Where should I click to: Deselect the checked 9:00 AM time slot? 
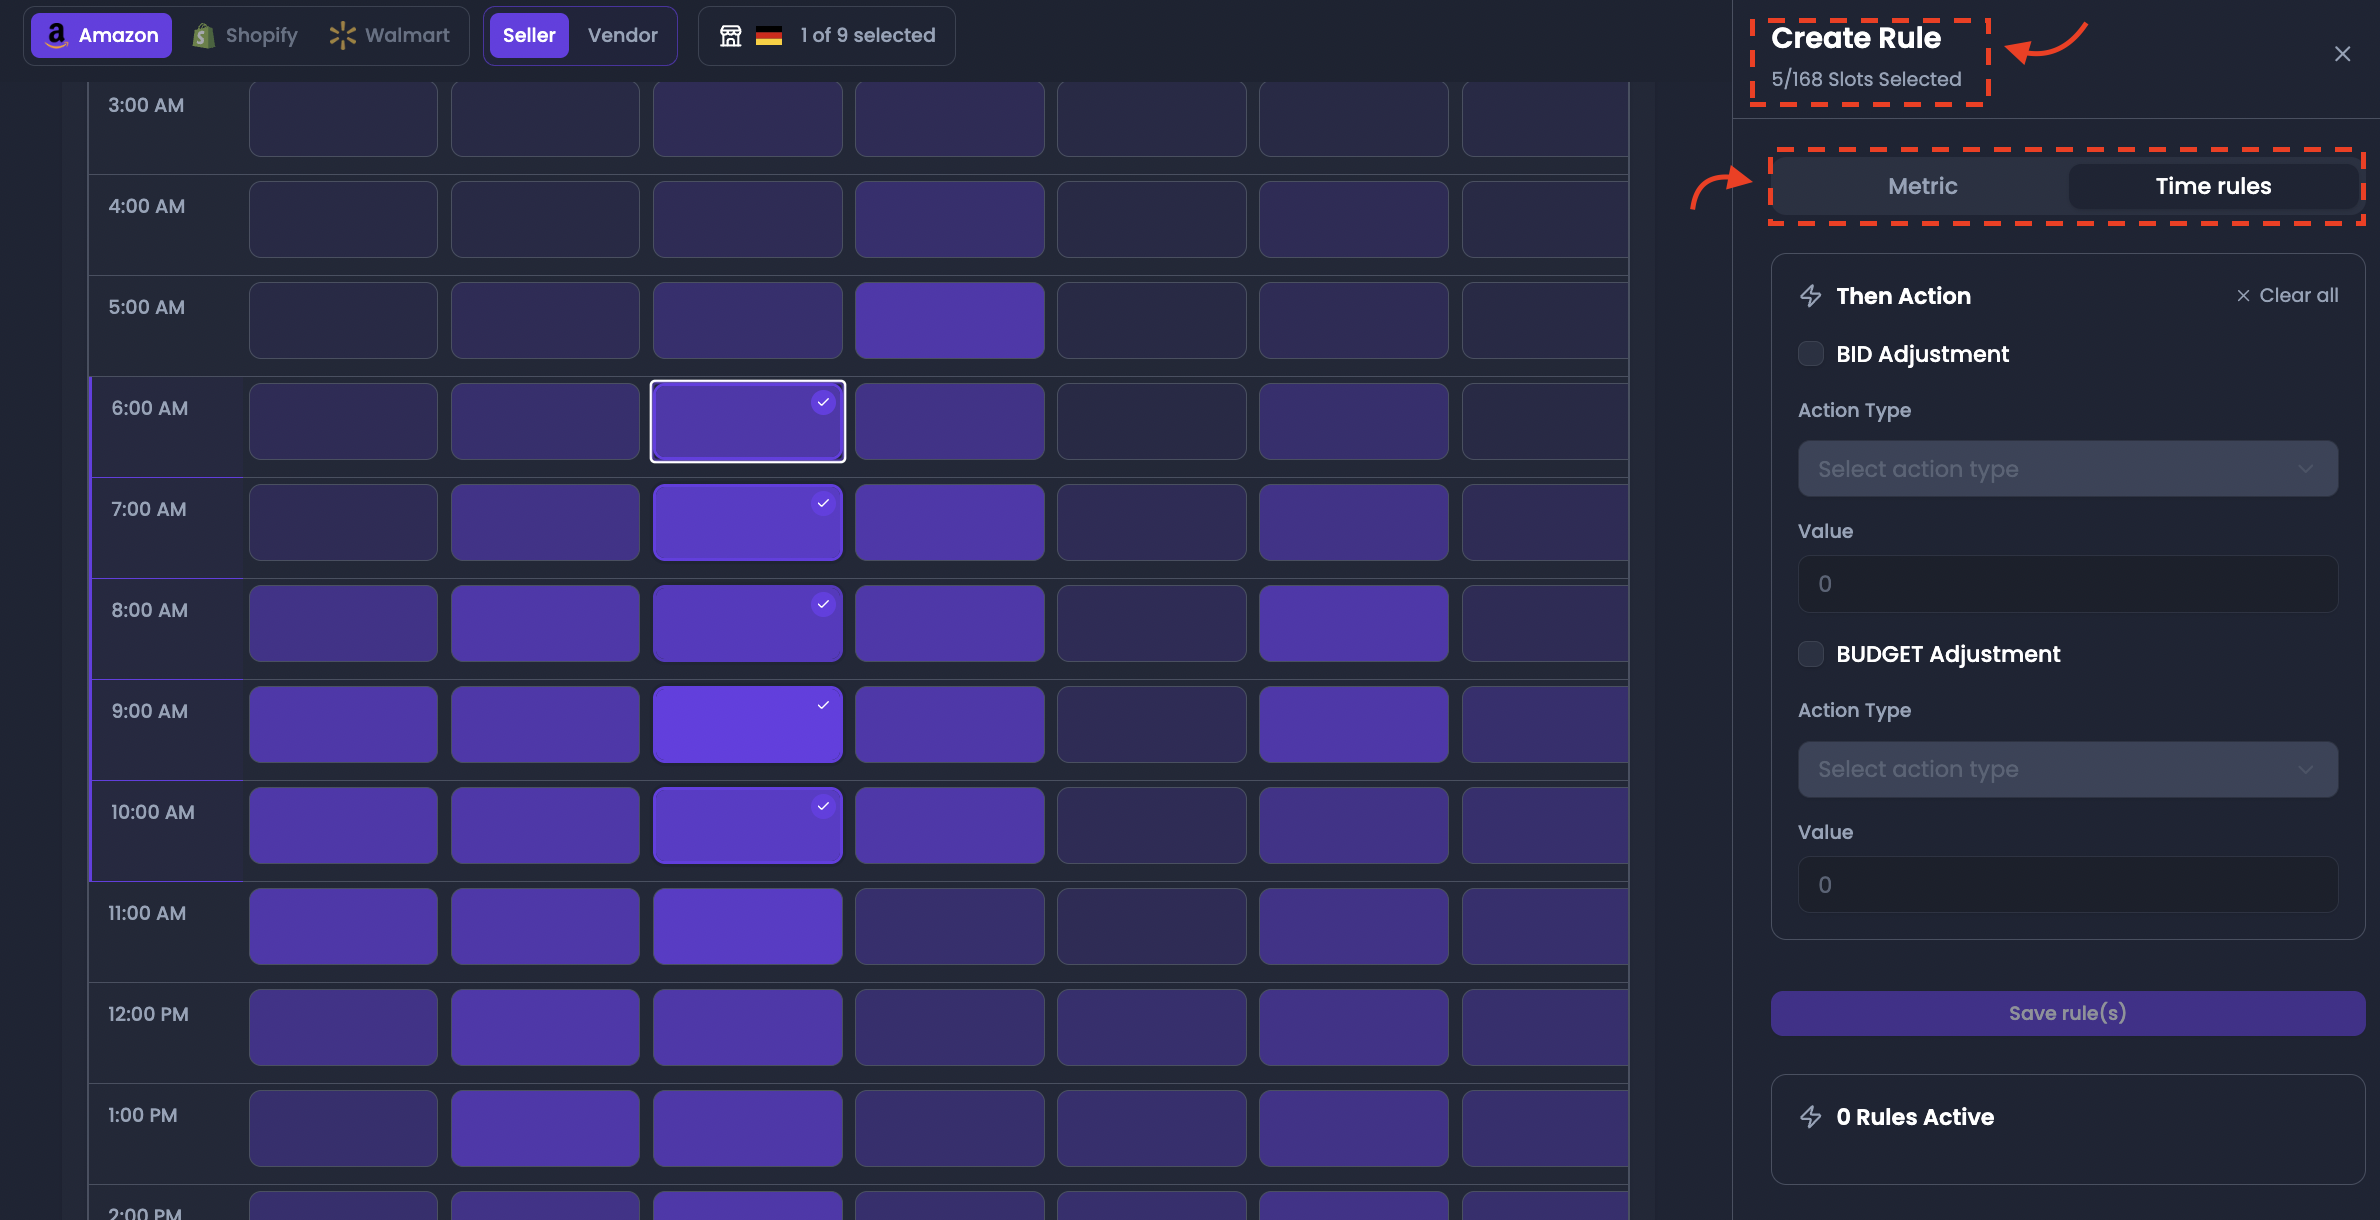coord(748,724)
